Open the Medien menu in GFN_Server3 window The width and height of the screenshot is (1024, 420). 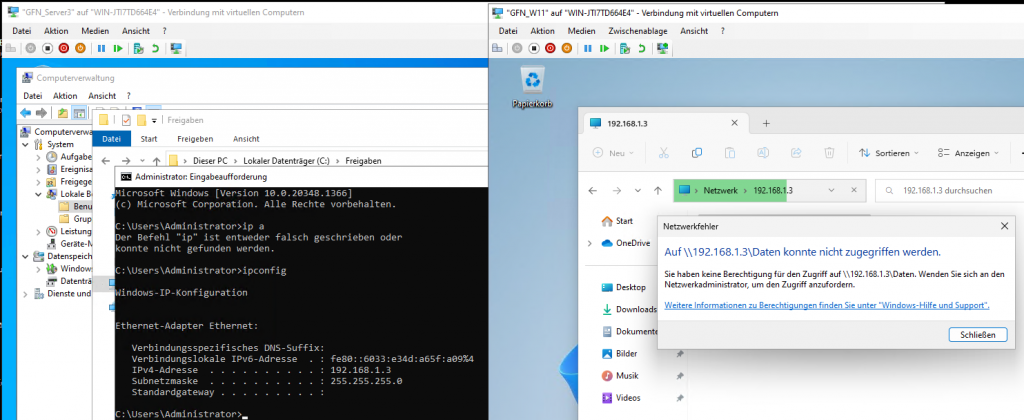coord(94,31)
